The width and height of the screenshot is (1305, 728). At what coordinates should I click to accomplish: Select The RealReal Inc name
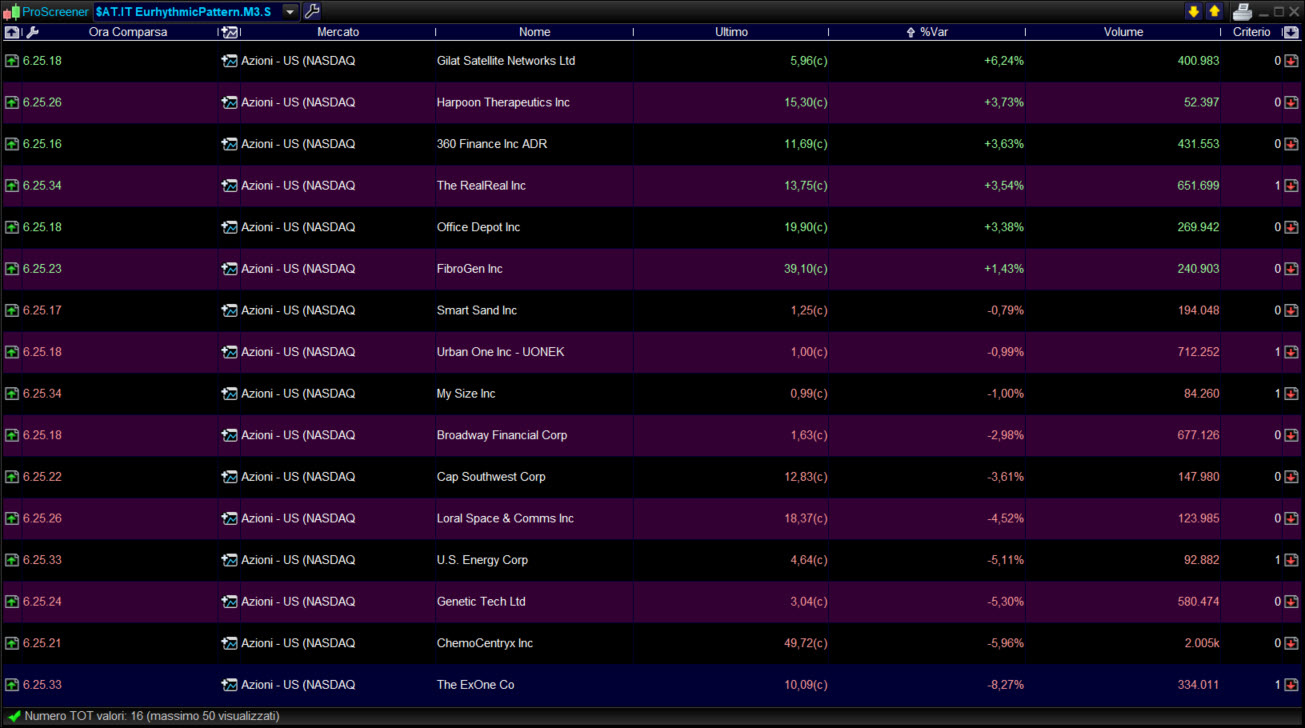[481, 186]
